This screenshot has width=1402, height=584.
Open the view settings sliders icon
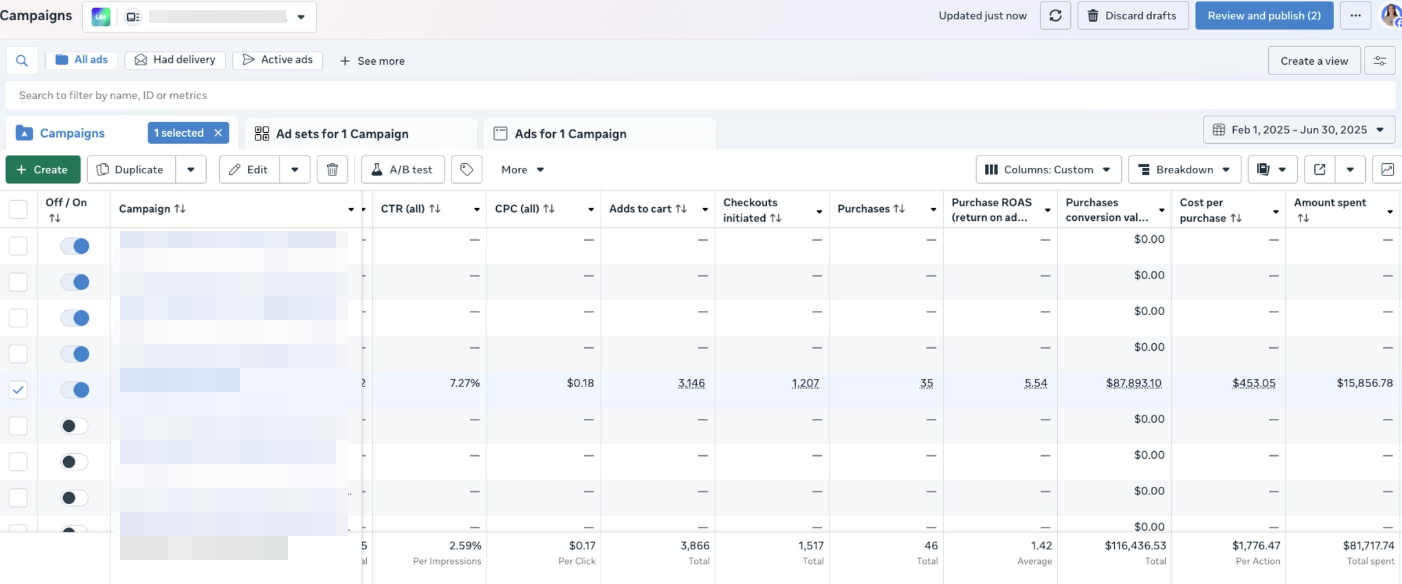(1380, 60)
